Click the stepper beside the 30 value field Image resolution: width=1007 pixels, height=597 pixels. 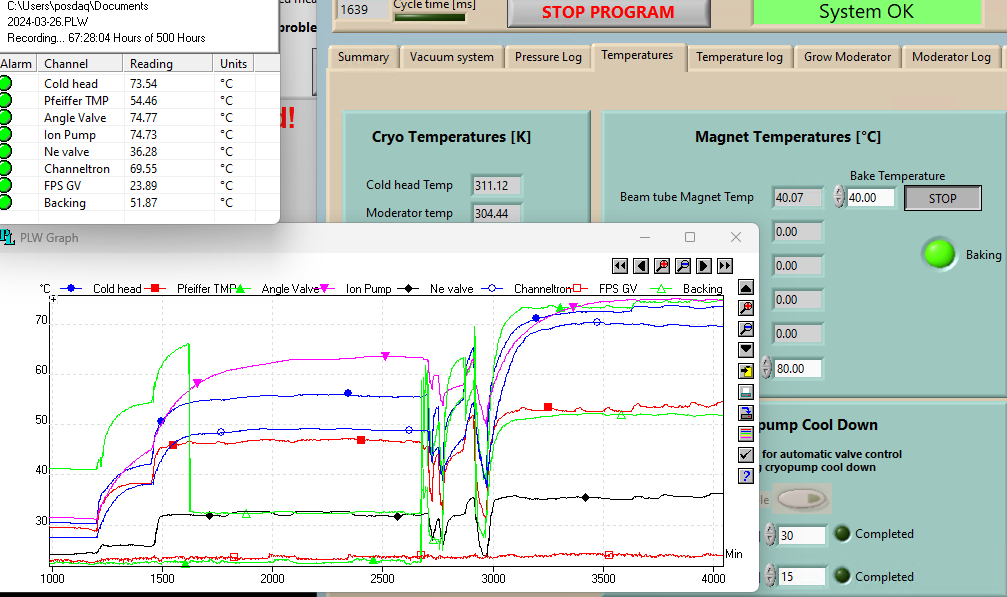click(769, 535)
